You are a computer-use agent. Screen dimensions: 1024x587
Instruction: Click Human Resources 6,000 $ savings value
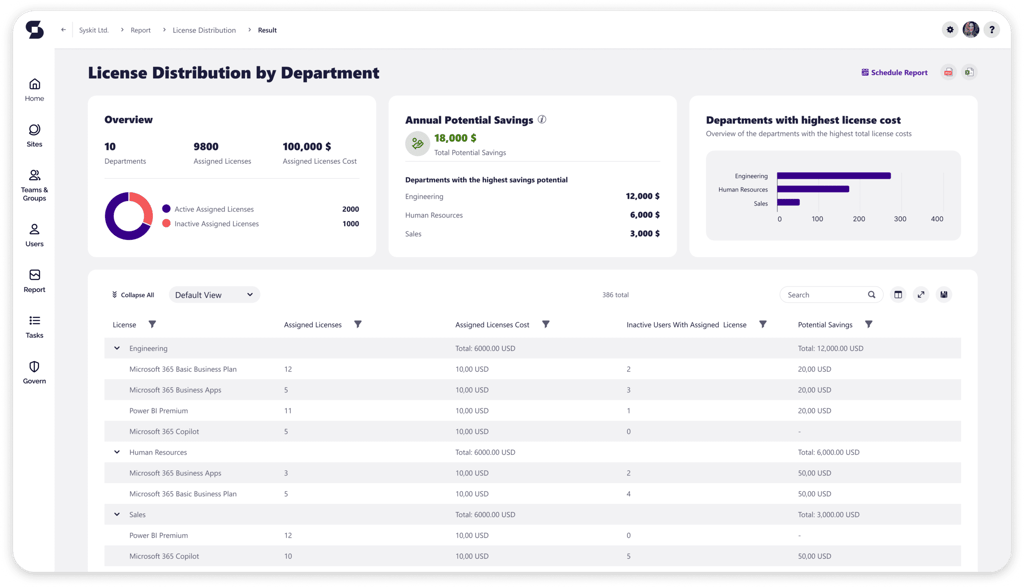click(645, 215)
